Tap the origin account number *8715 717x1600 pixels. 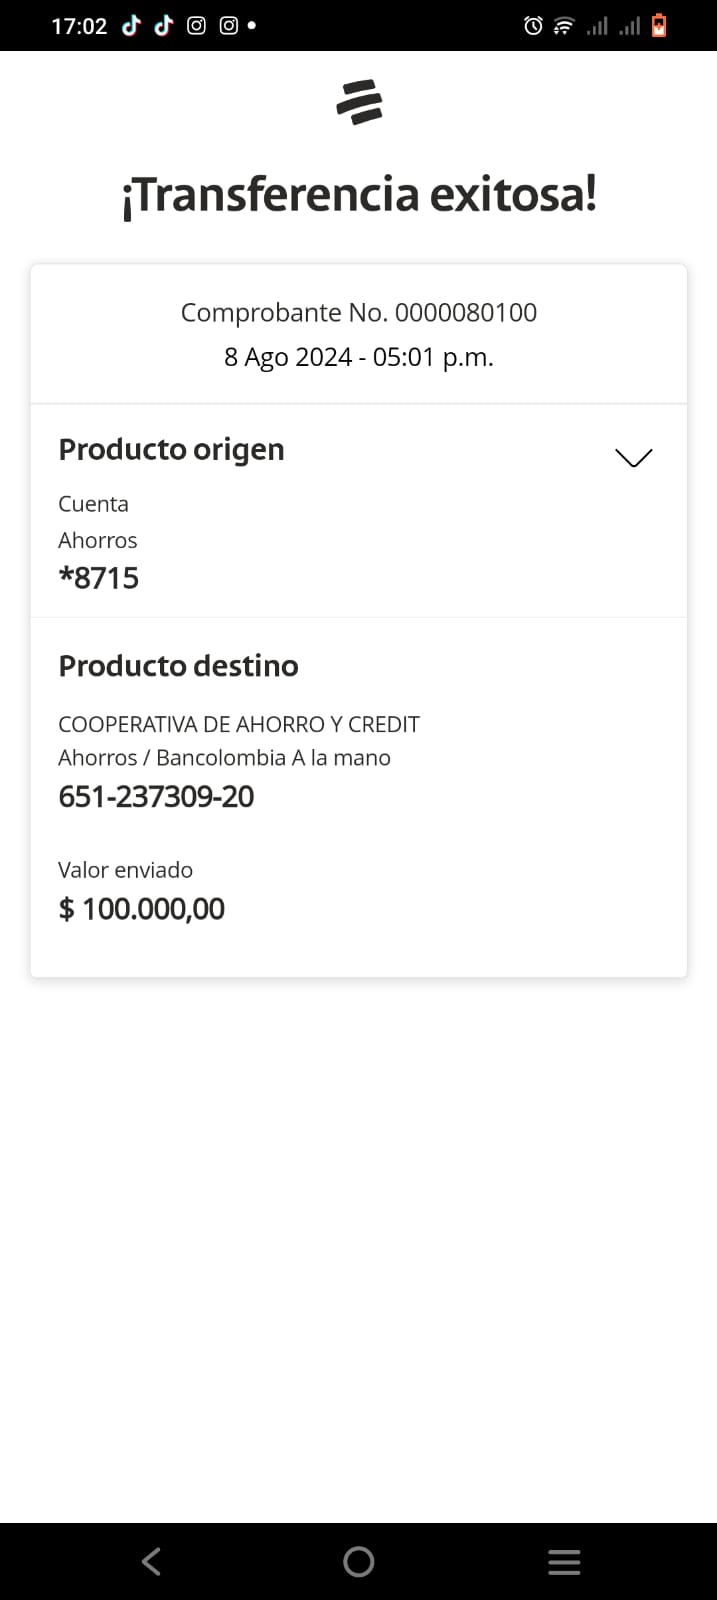tap(99, 578)
